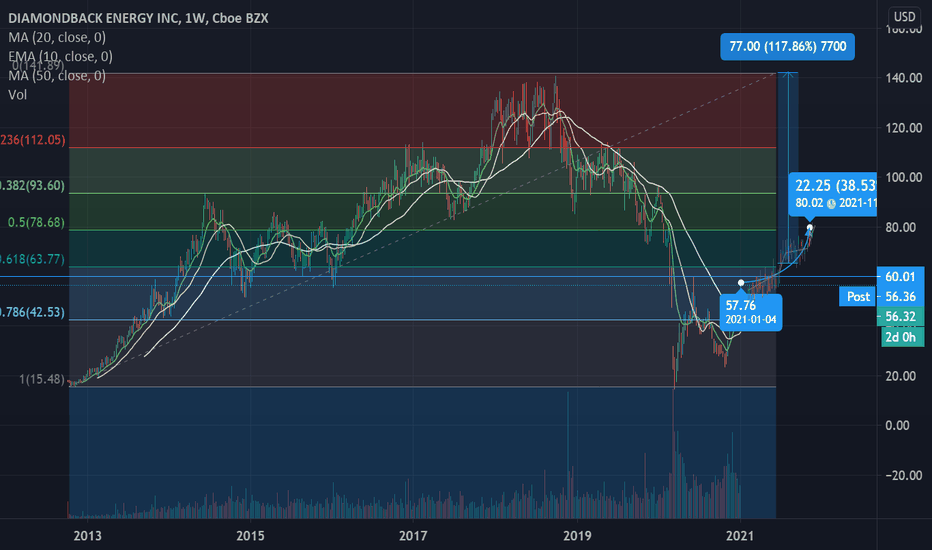The height and width of the screenshot is (550, 932).
Task: Select the 0.382(93.60) Fibonacci level label
Action: coord(32,186)
